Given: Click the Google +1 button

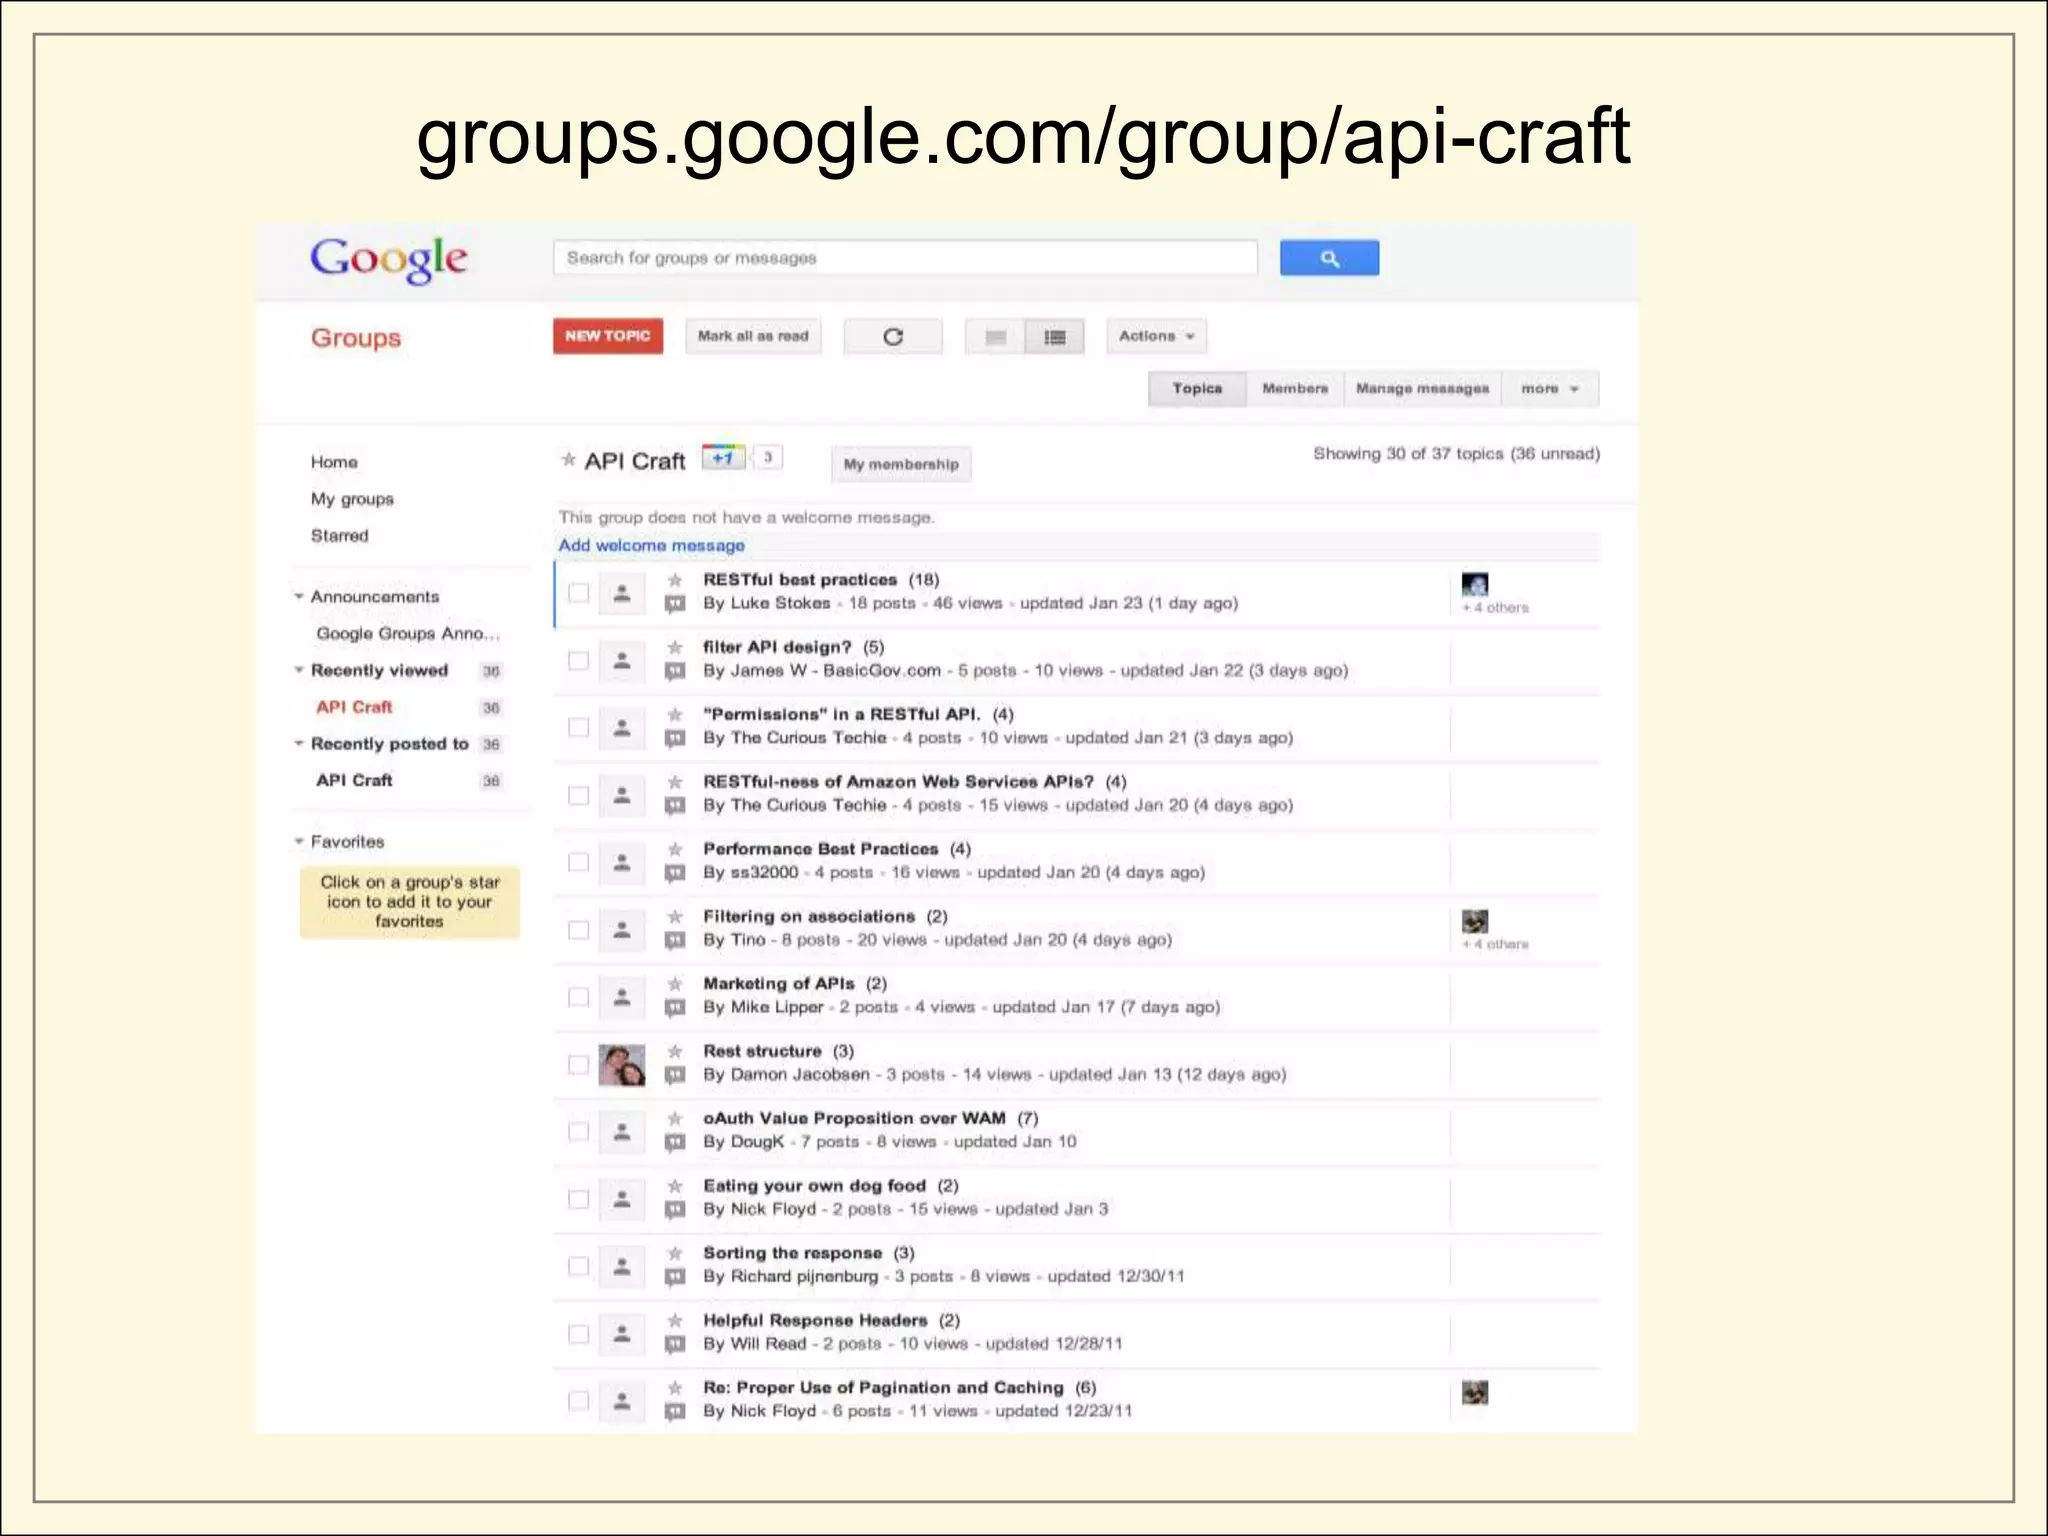Looking at the screenshot, I should point(723,458).
